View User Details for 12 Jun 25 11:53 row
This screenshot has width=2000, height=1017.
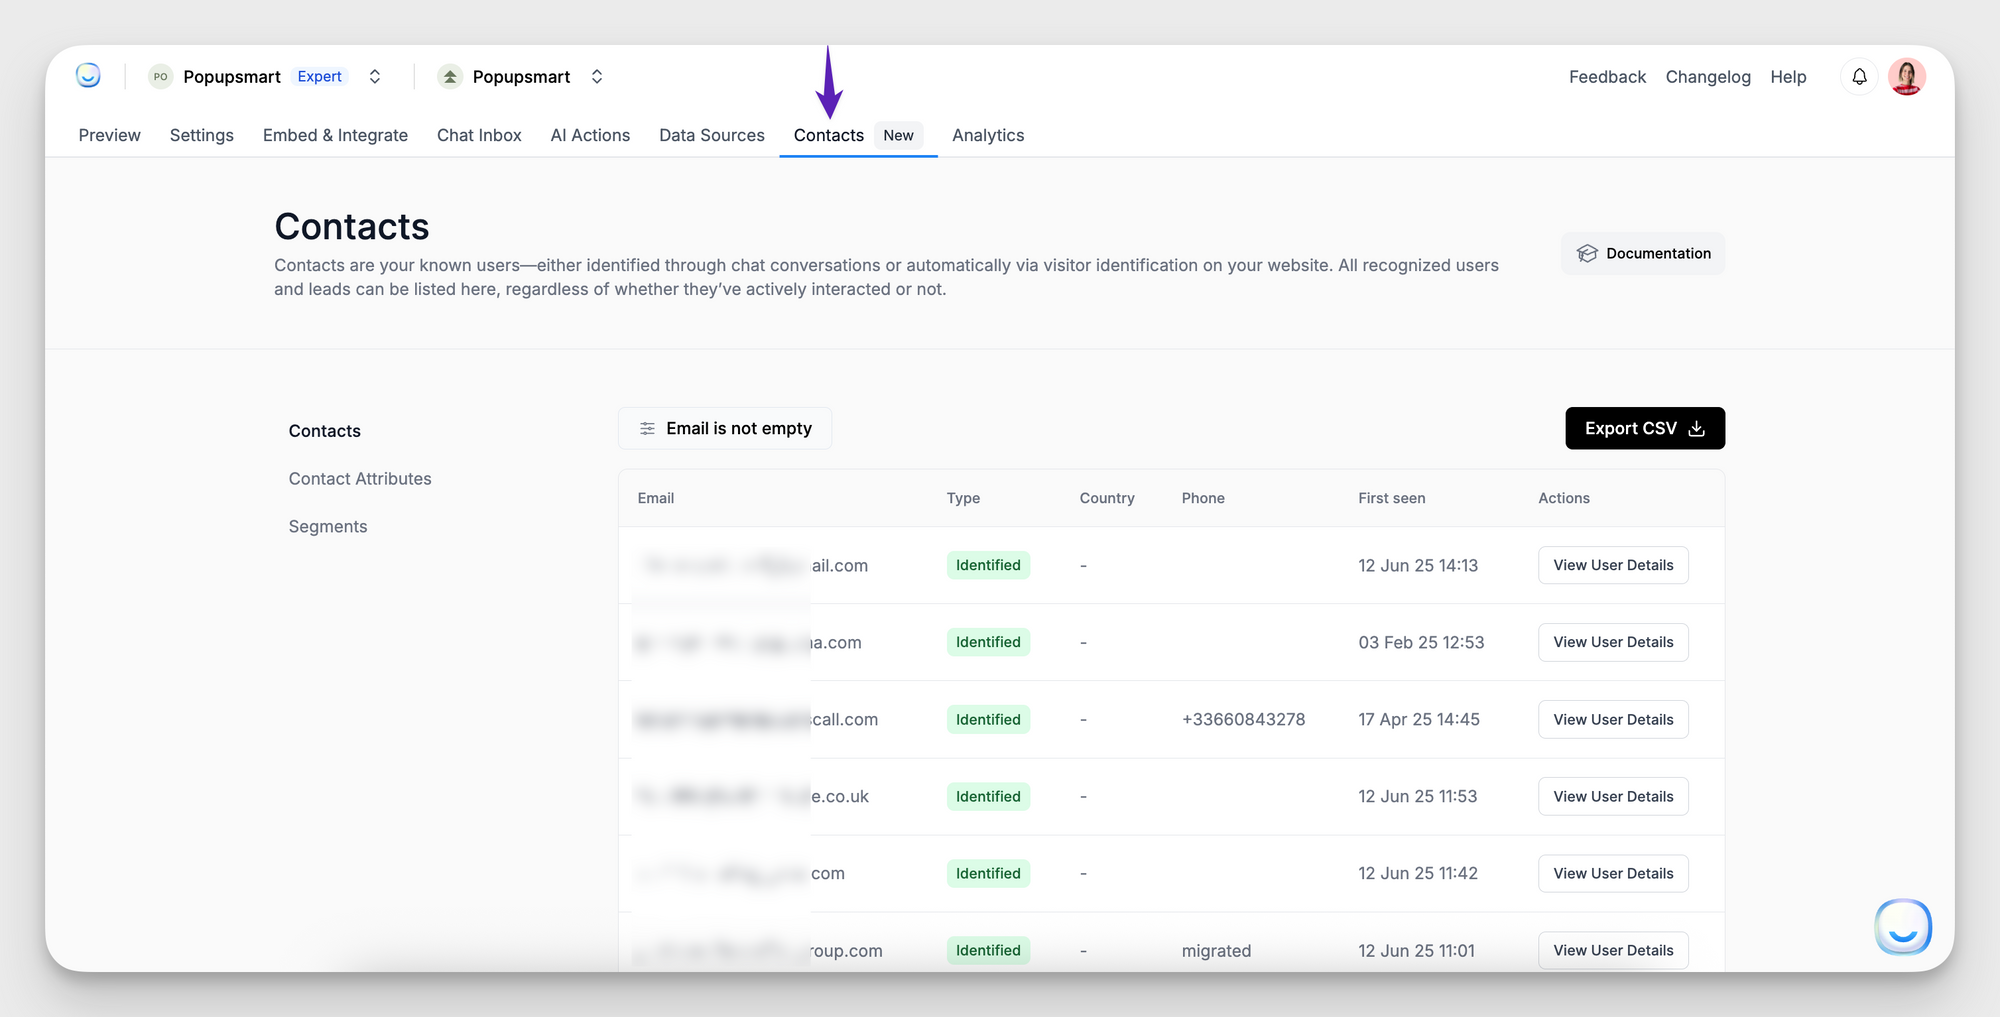click(x=1613, y=796)
